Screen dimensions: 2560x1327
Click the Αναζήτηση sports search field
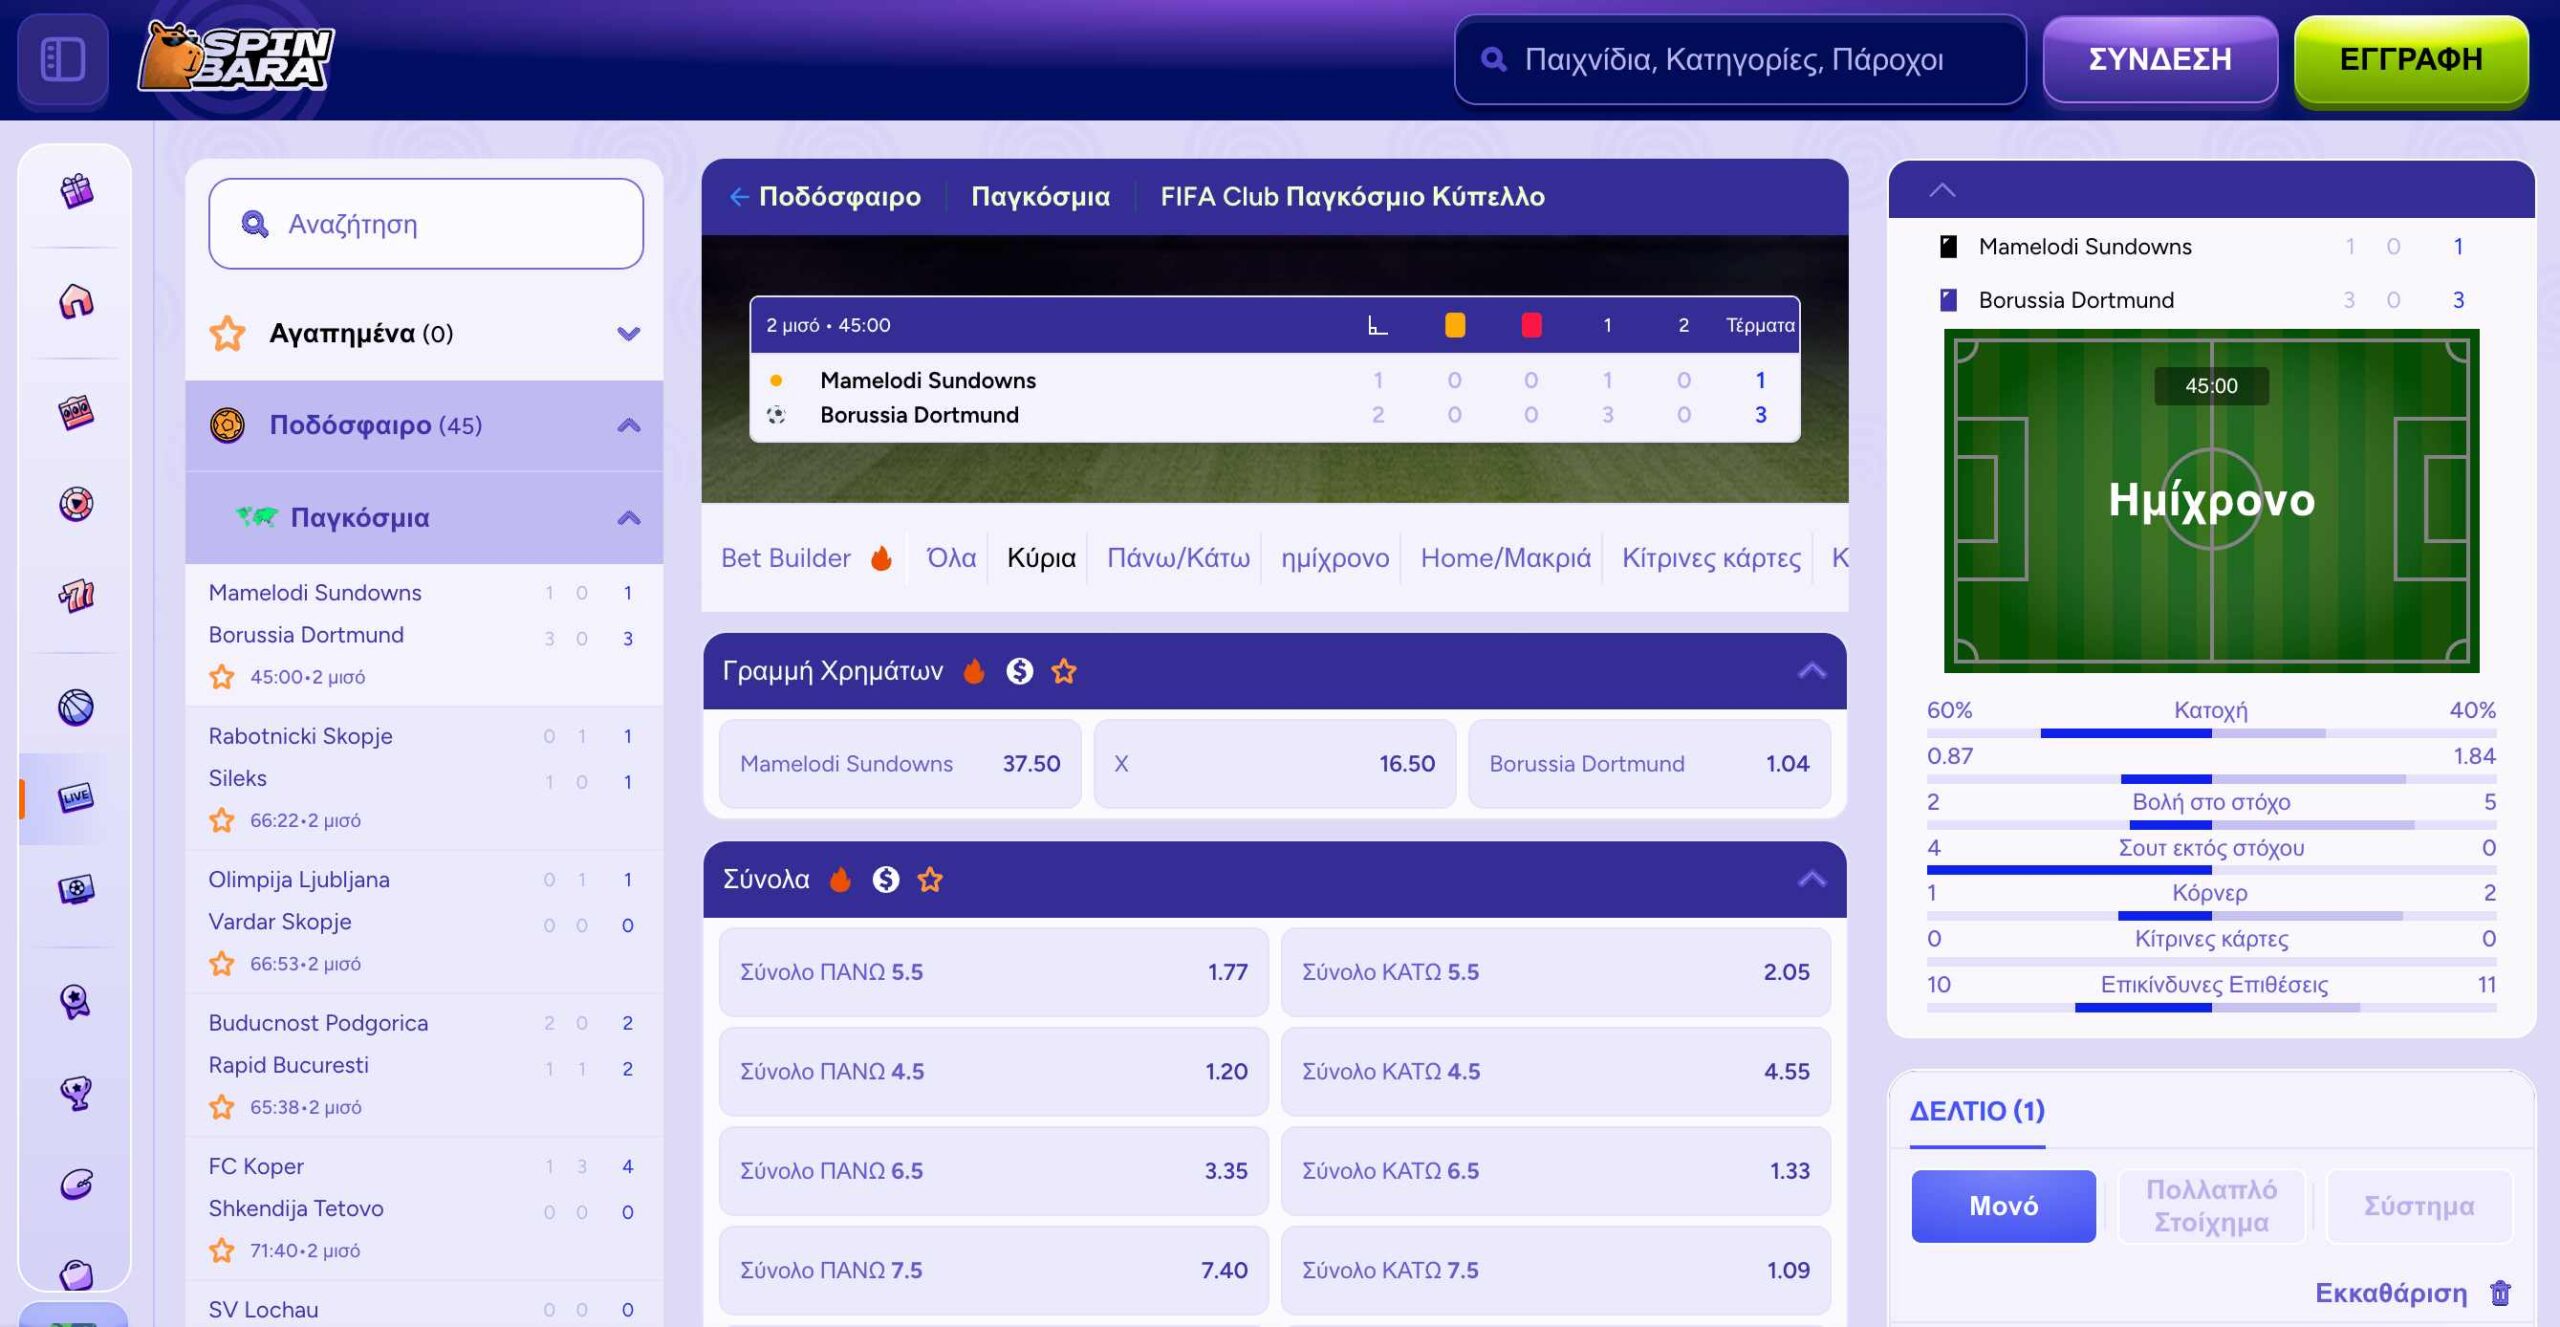click(426, 224)
